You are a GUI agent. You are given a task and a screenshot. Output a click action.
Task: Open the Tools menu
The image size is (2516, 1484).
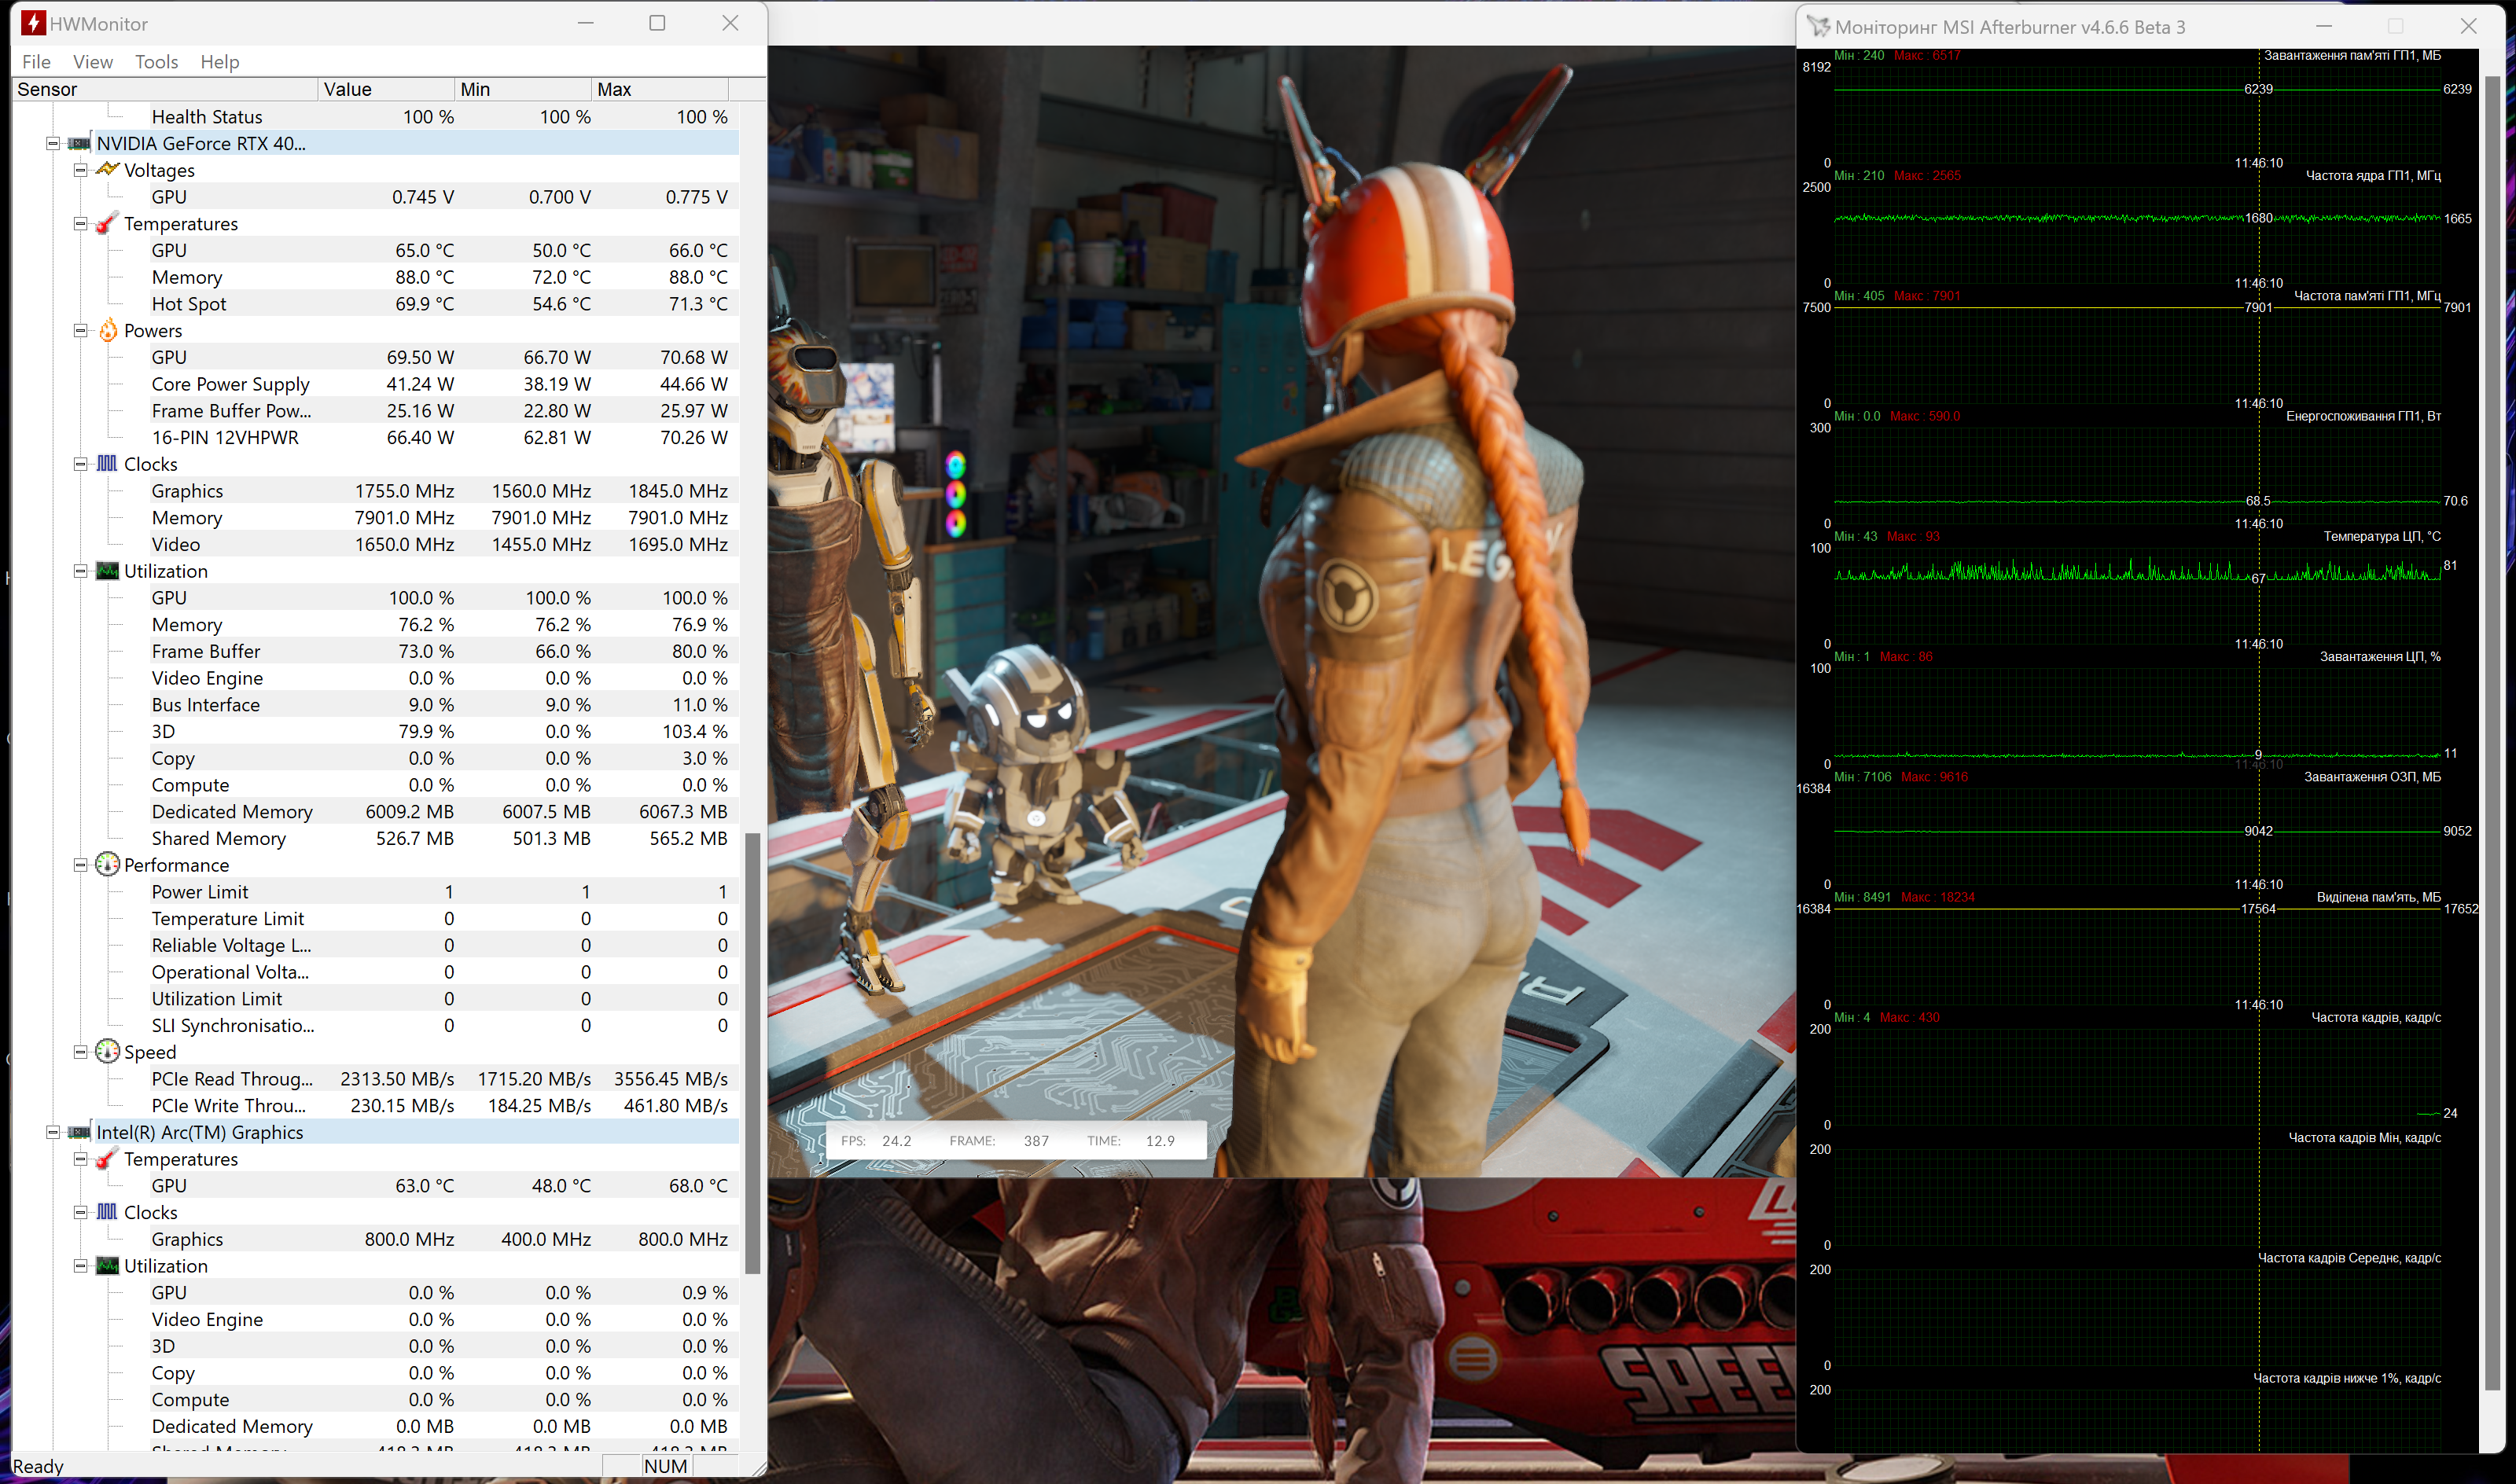156,62
